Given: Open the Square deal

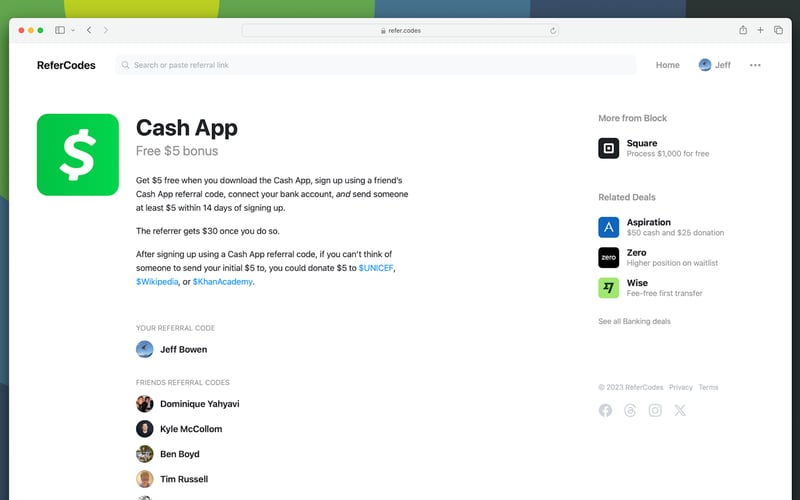Looking at the screenshot, I should (x=654, y=148).
